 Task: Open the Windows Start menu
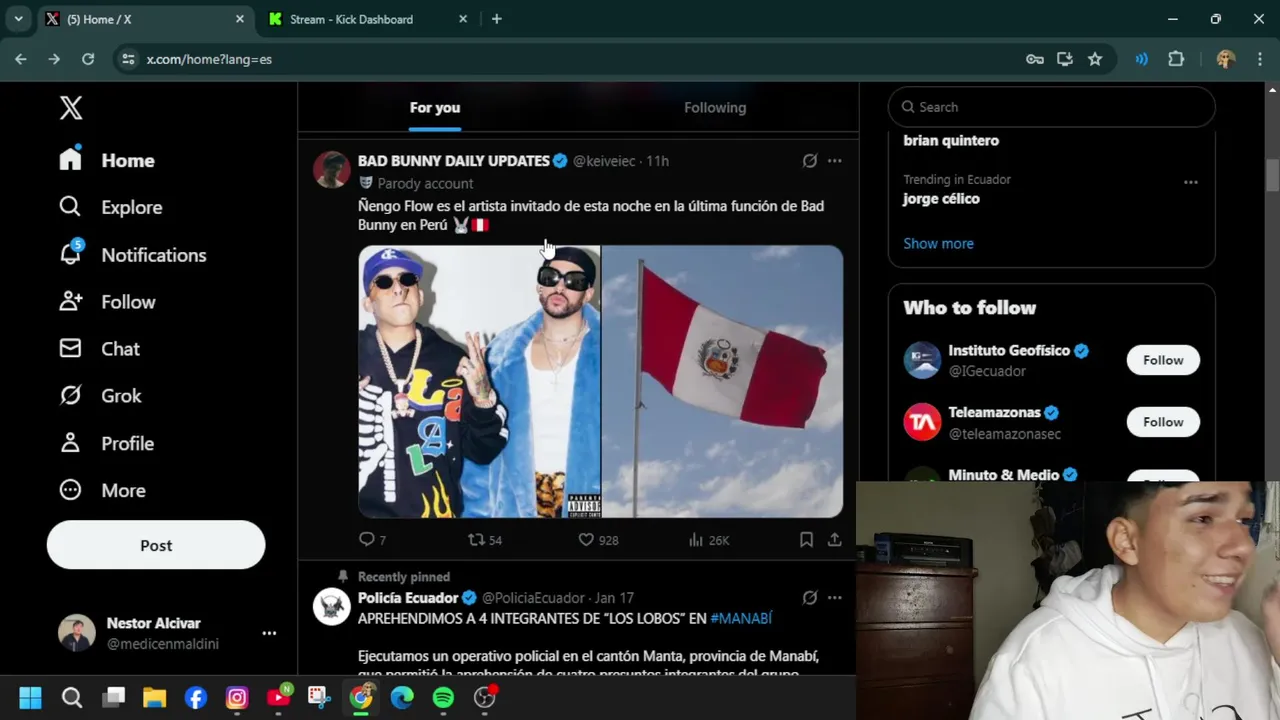[x=30, y=697]
